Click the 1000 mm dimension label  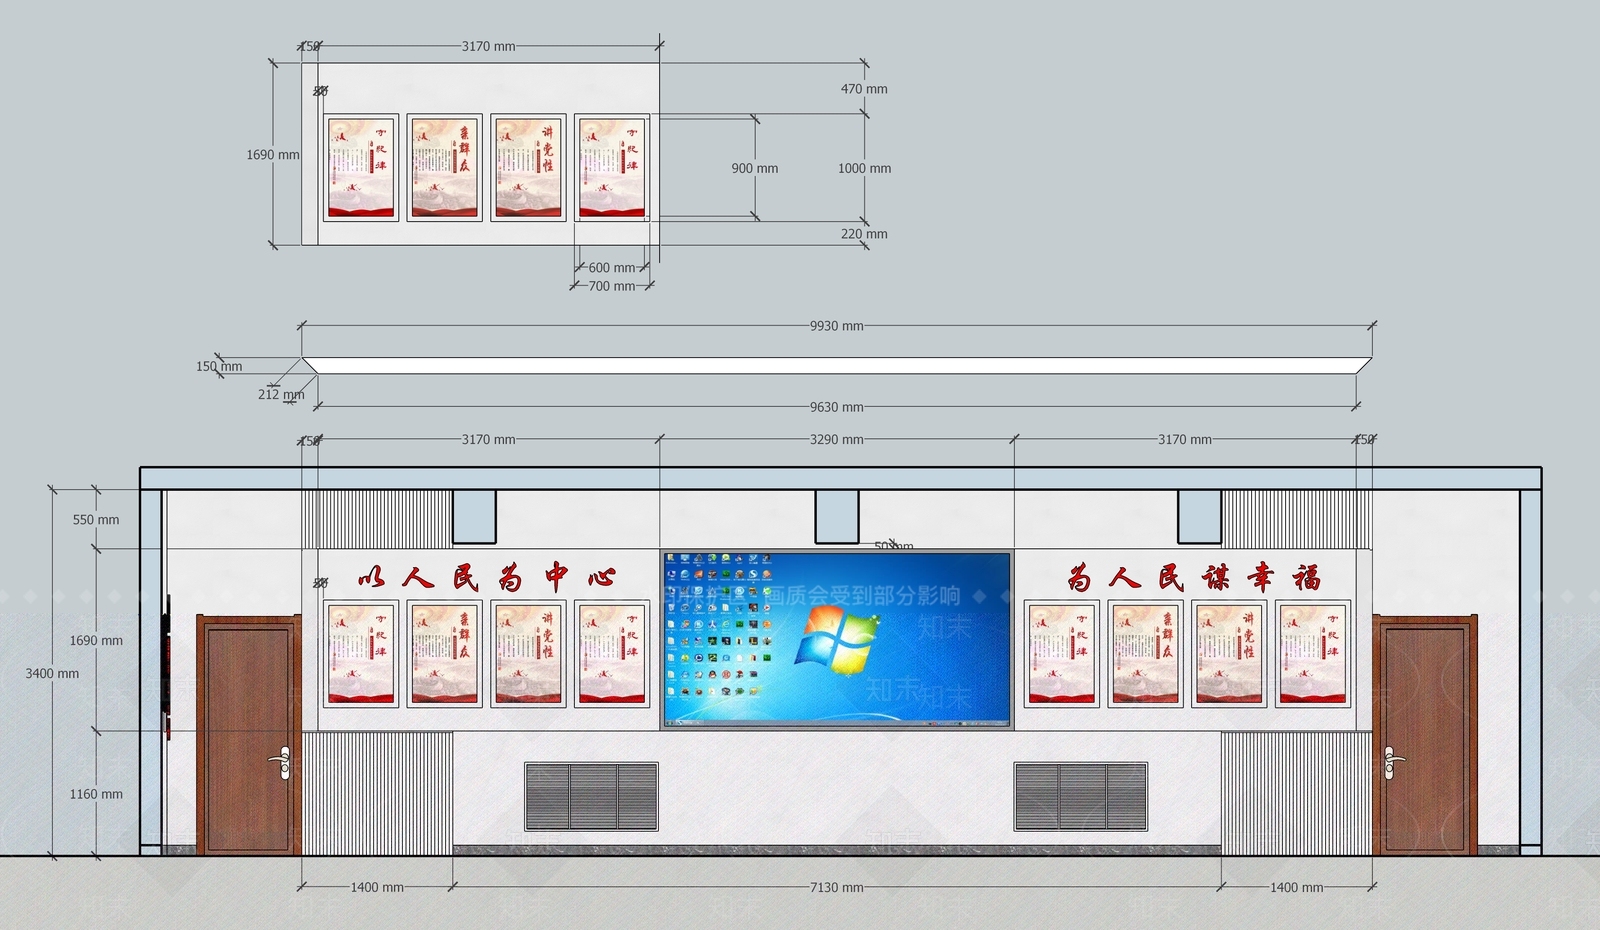click(864, 168)
